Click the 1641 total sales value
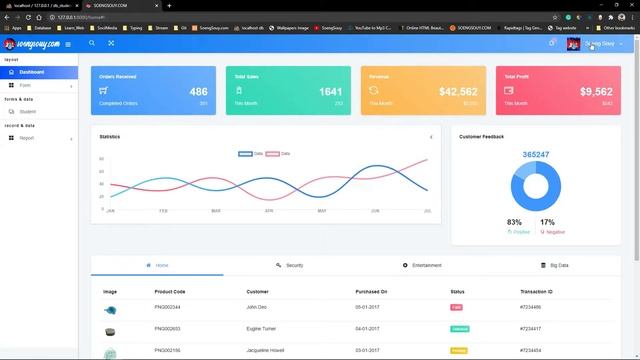This screenshot has height=360, width=640. (x=331, y=92)
